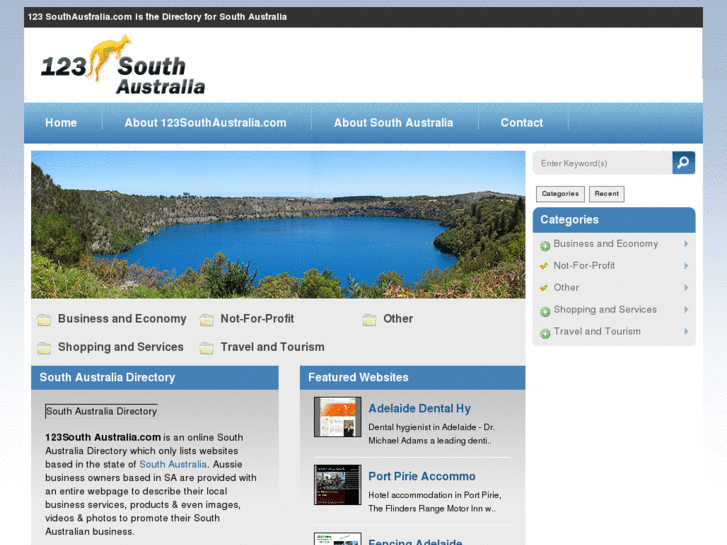Open Other category link below banner
Screen dimensions: 727x545
click(398, 319)
